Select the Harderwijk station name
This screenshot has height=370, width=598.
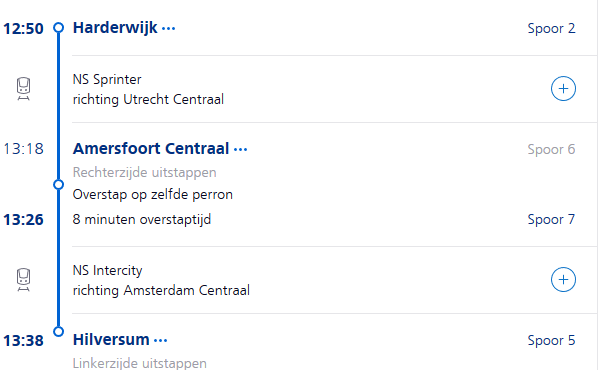115,28
